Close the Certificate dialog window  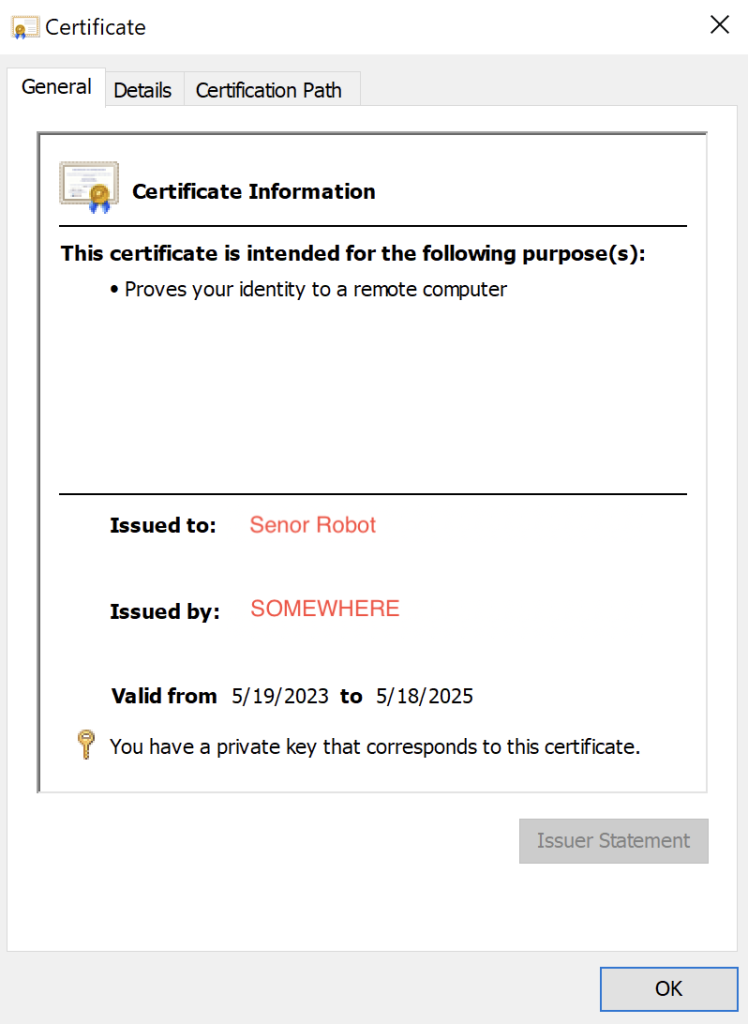(x=719, y=26)
